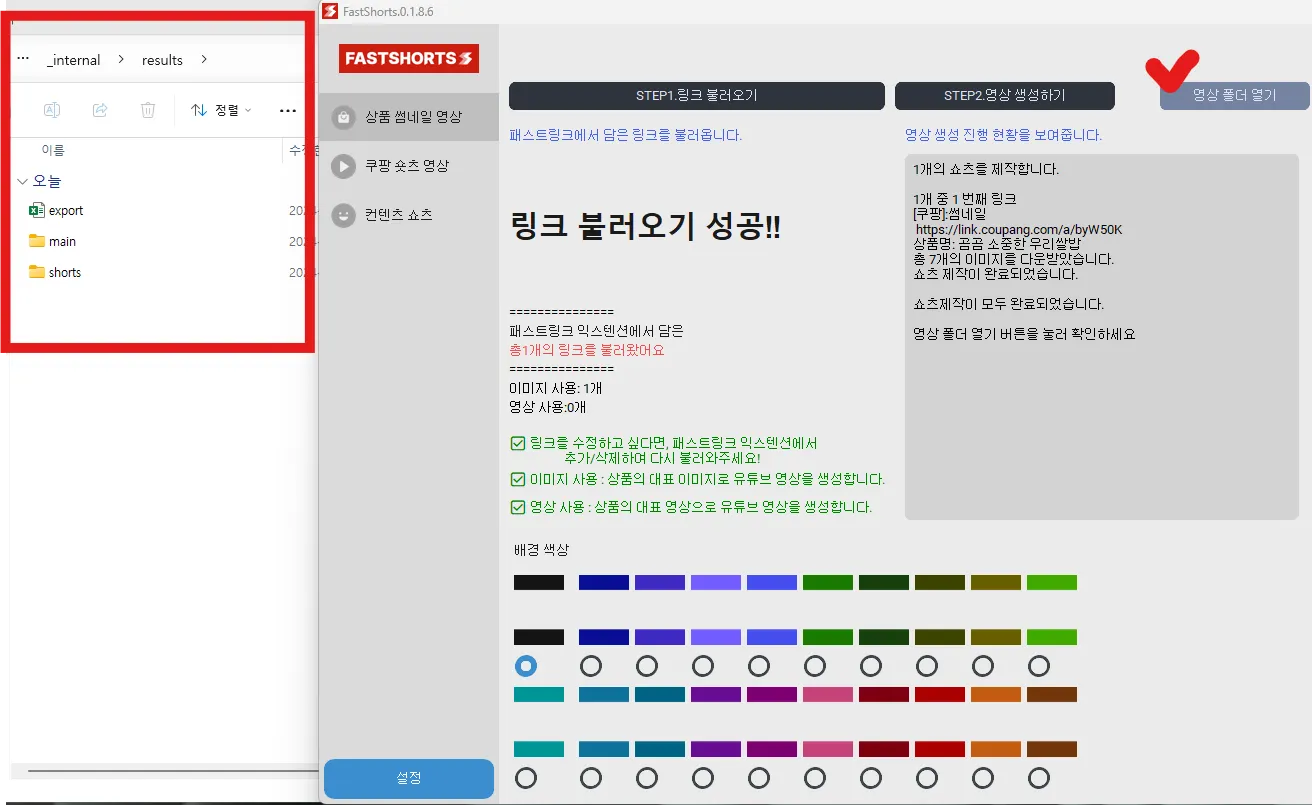Viewport: 1312px width, 805px height.
Task: Click the STEP2.영상 생성하기 button
Action: pyautogui.click(x=1005, y=96)
